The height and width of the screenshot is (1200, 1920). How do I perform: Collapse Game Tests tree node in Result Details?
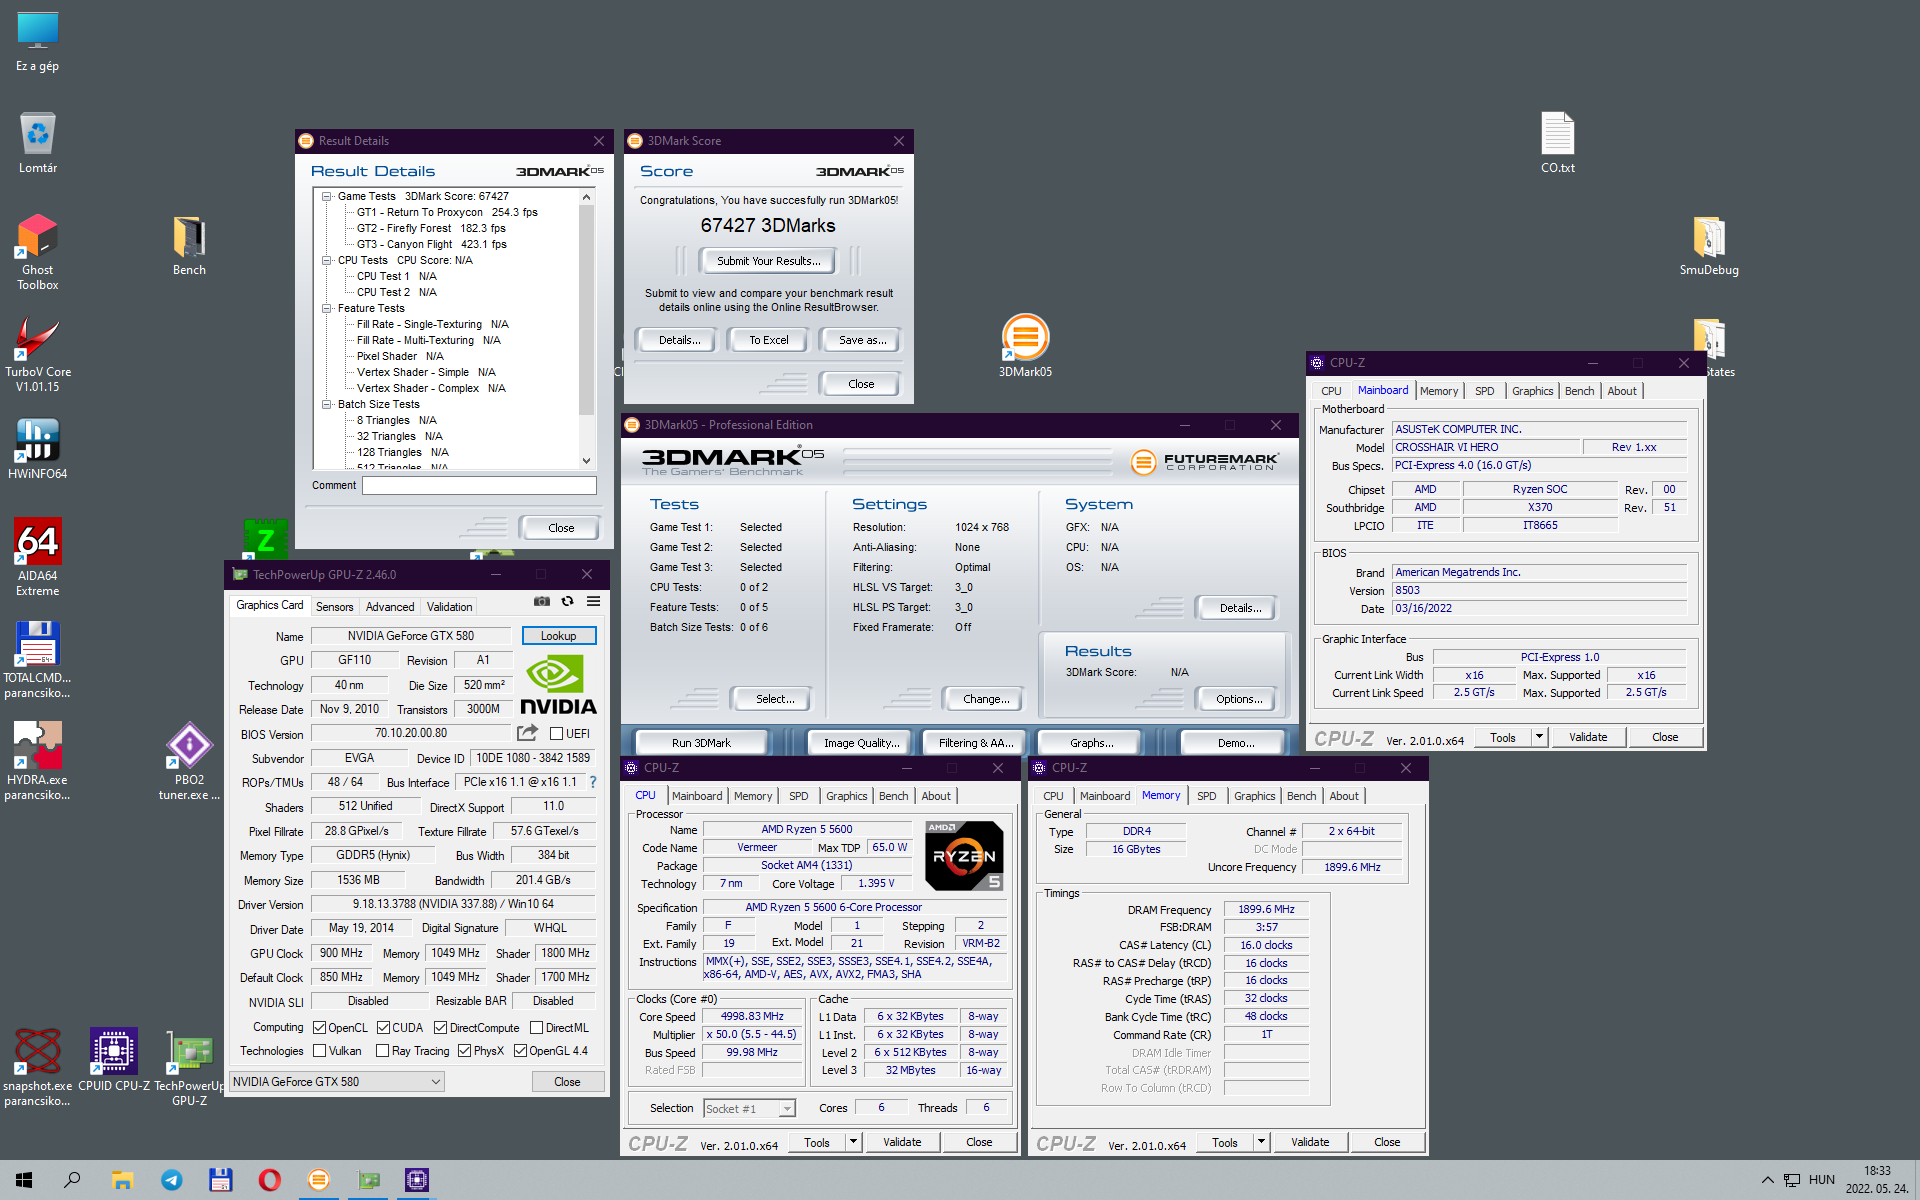326,196
